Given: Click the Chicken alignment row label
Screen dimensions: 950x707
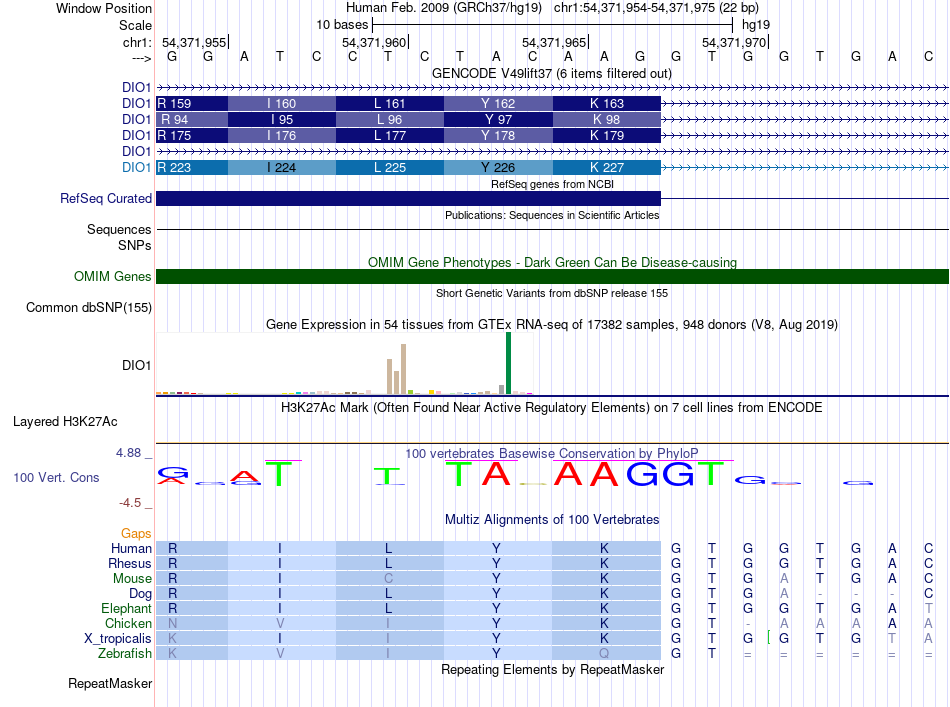Looking at the screenshot, I should (x=128, y=623).
